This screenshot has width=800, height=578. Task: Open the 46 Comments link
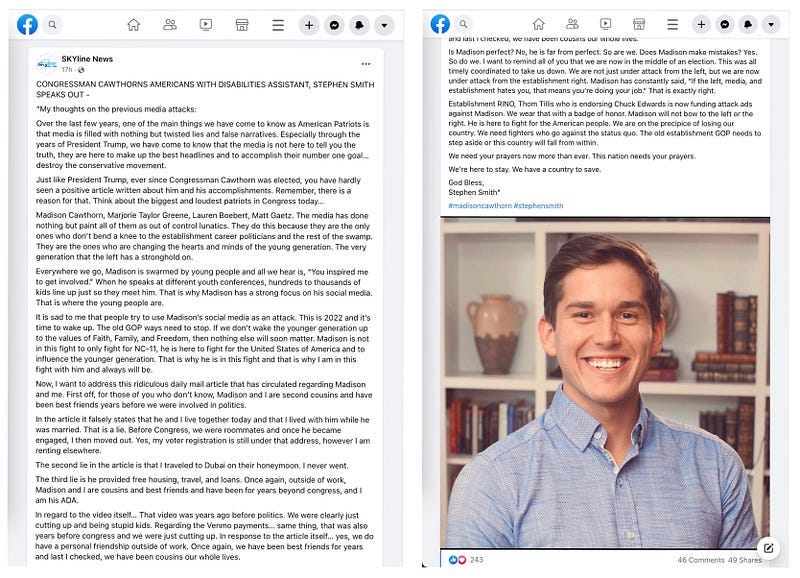pos(701,560)
